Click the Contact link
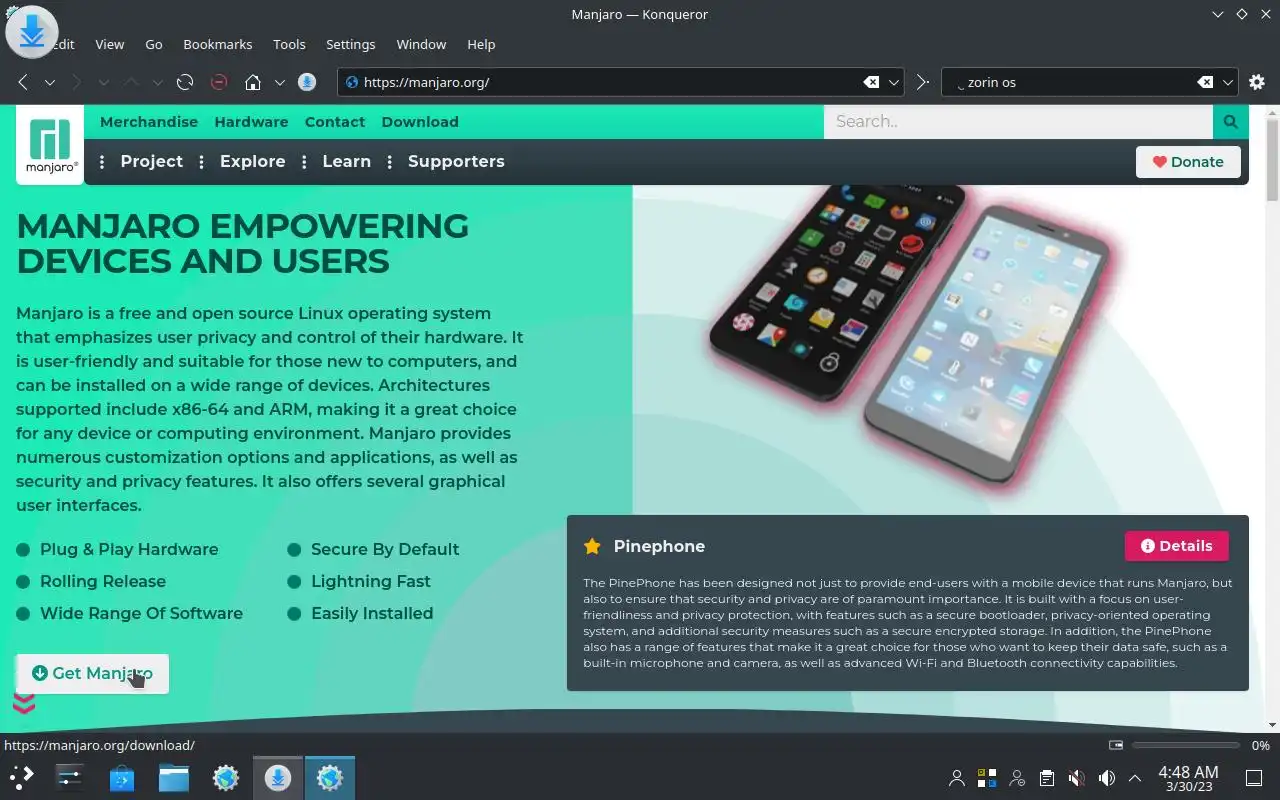Screen dimensions: 1280x800 tap(335, 122)
